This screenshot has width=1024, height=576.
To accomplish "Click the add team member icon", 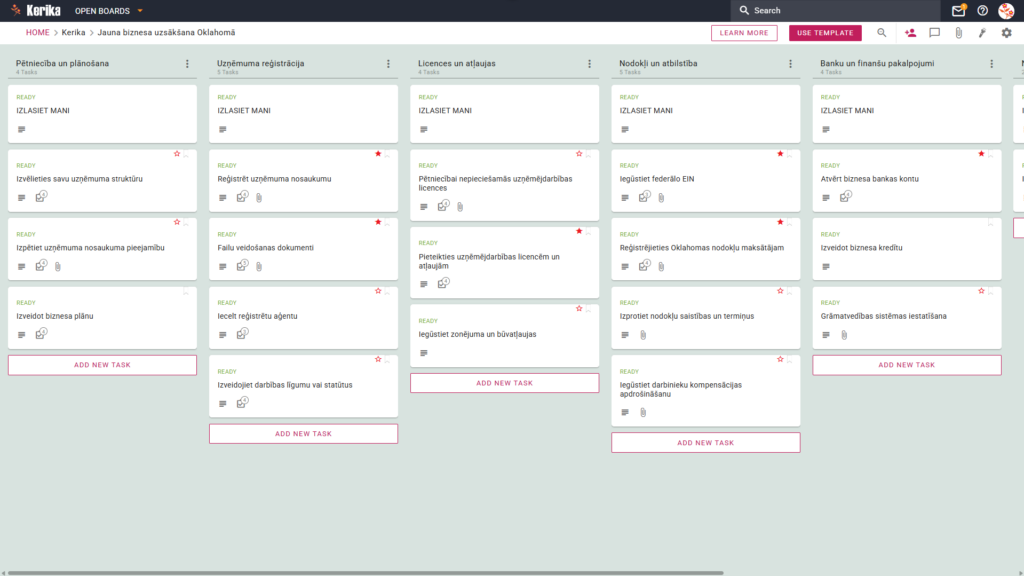I will coord(910,33).
